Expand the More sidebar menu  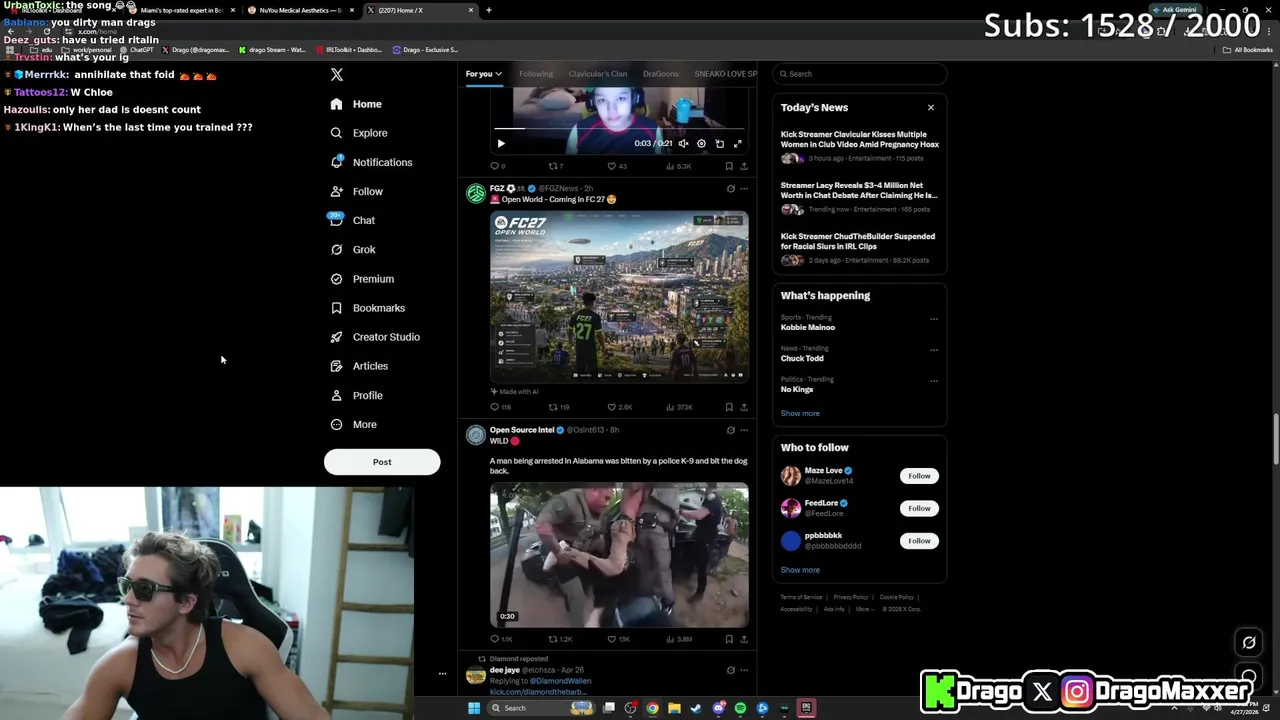[353, 424]
